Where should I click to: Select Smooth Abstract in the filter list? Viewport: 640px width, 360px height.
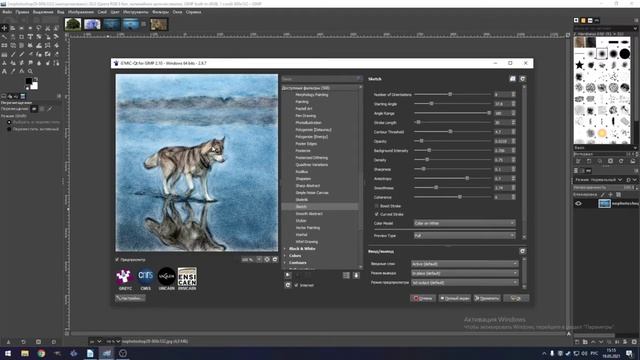click(309, 213)
